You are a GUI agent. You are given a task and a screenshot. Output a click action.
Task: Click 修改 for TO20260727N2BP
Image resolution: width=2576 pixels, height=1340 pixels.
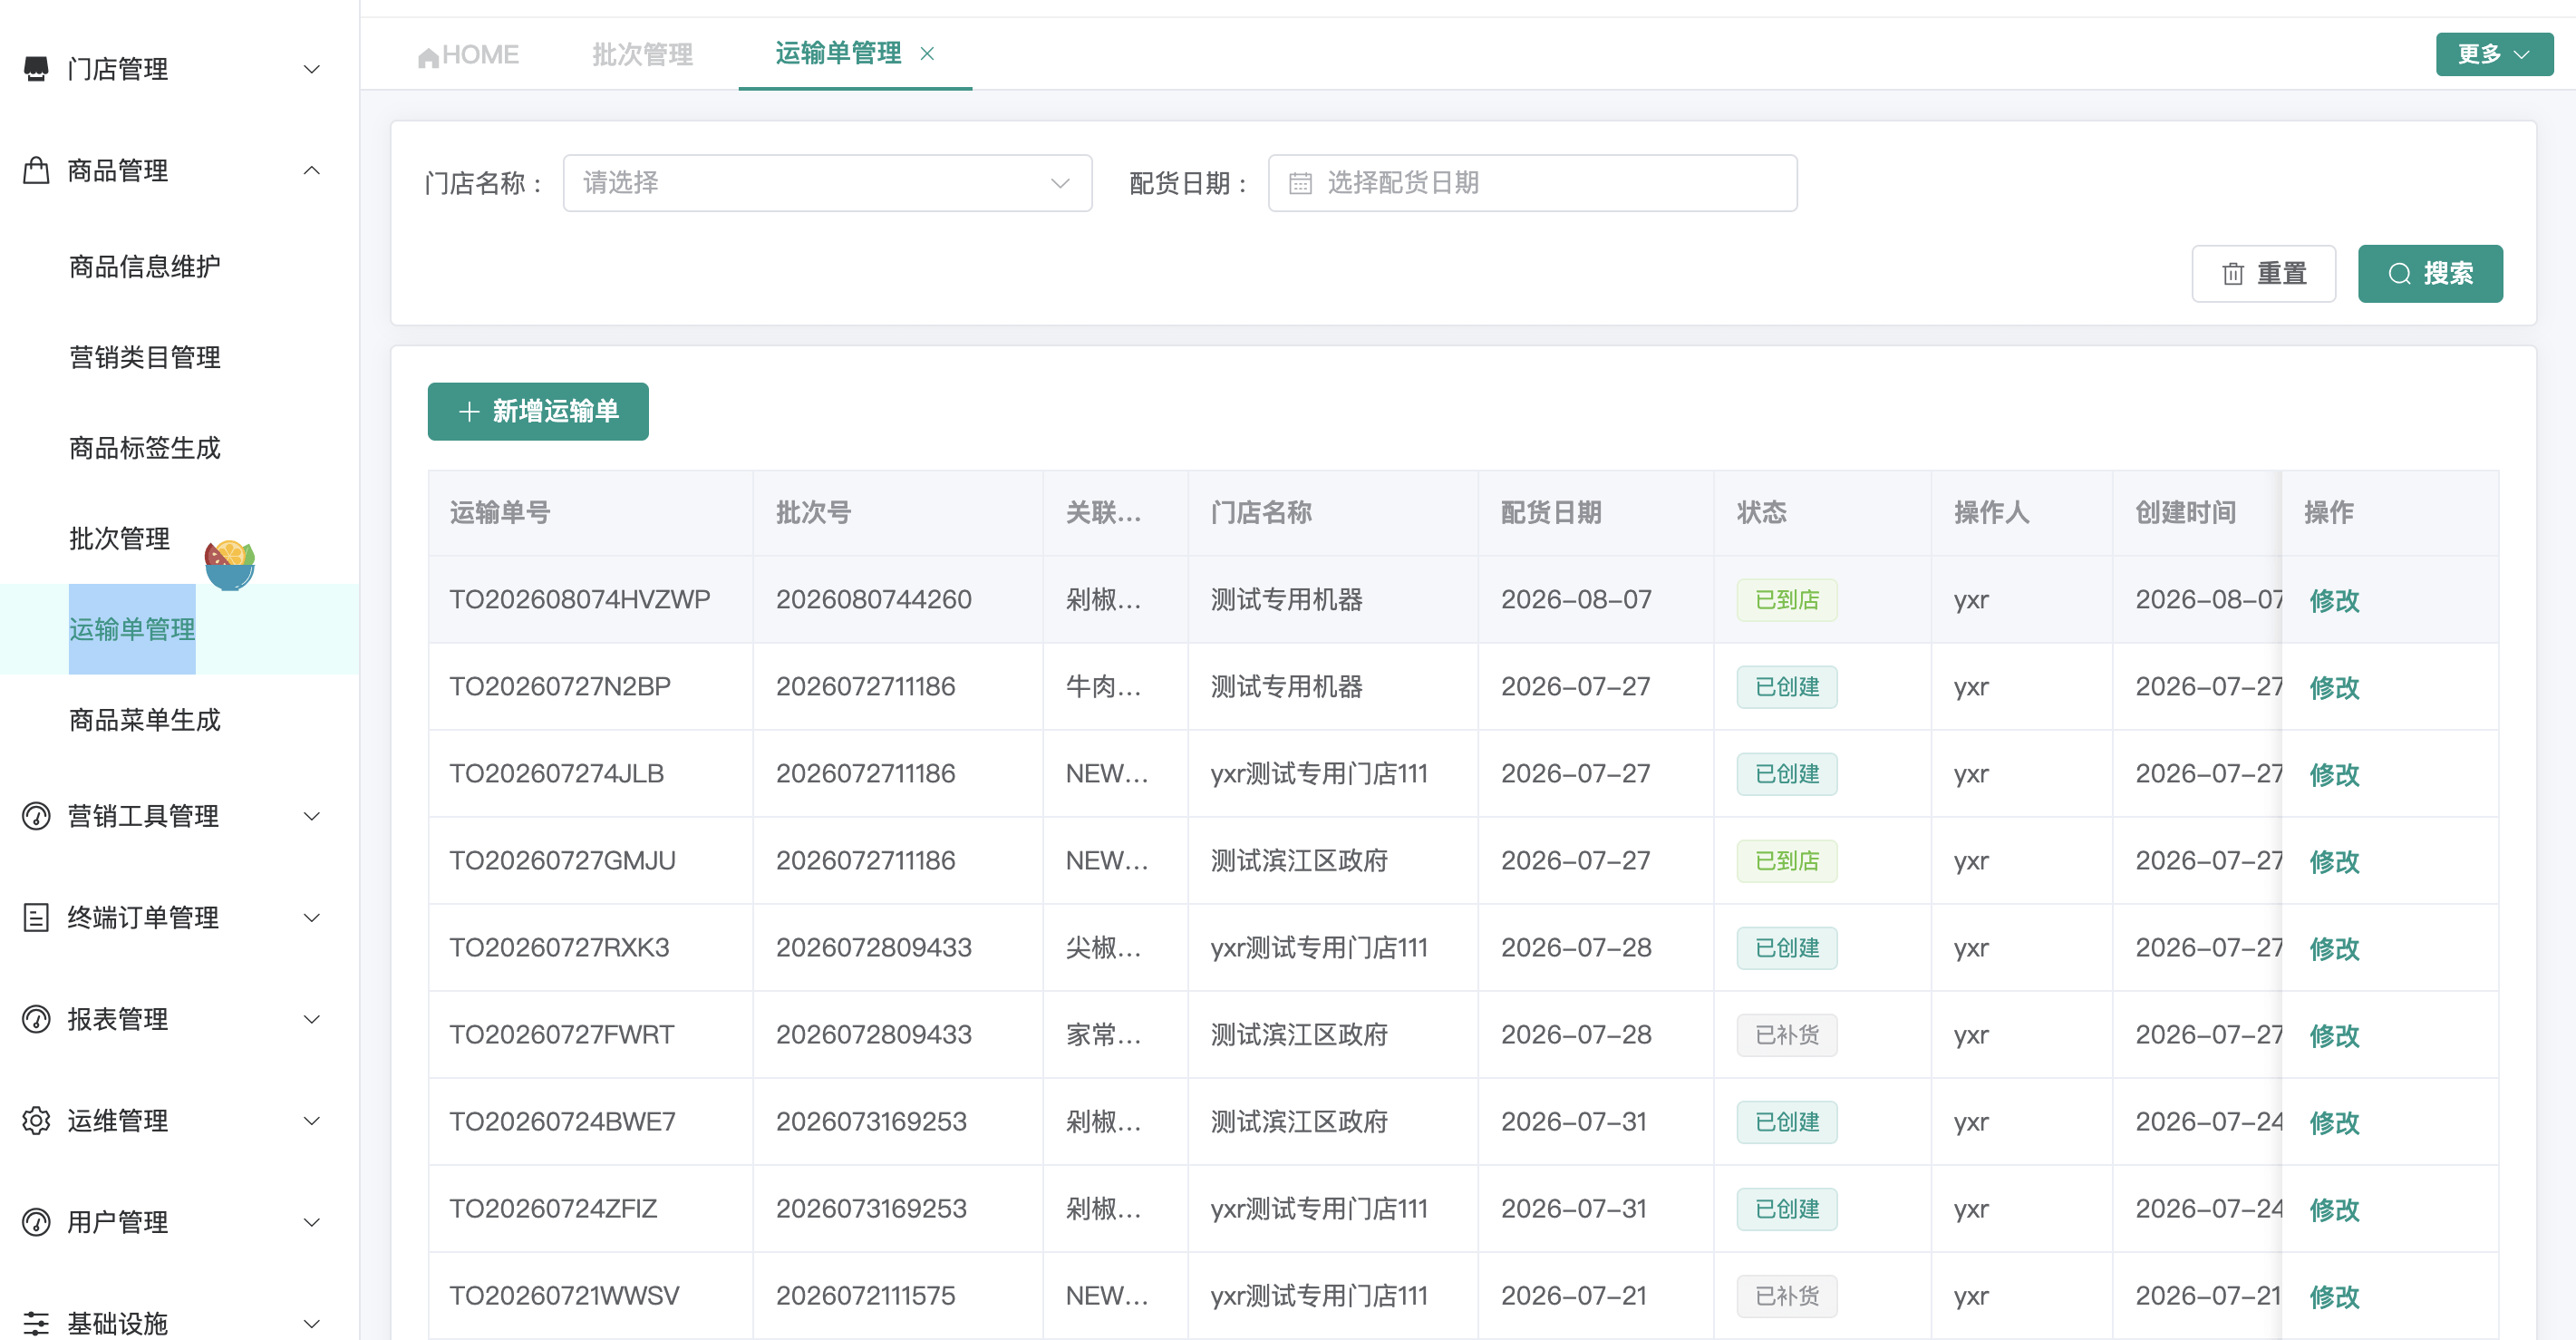coord(2334,687)
